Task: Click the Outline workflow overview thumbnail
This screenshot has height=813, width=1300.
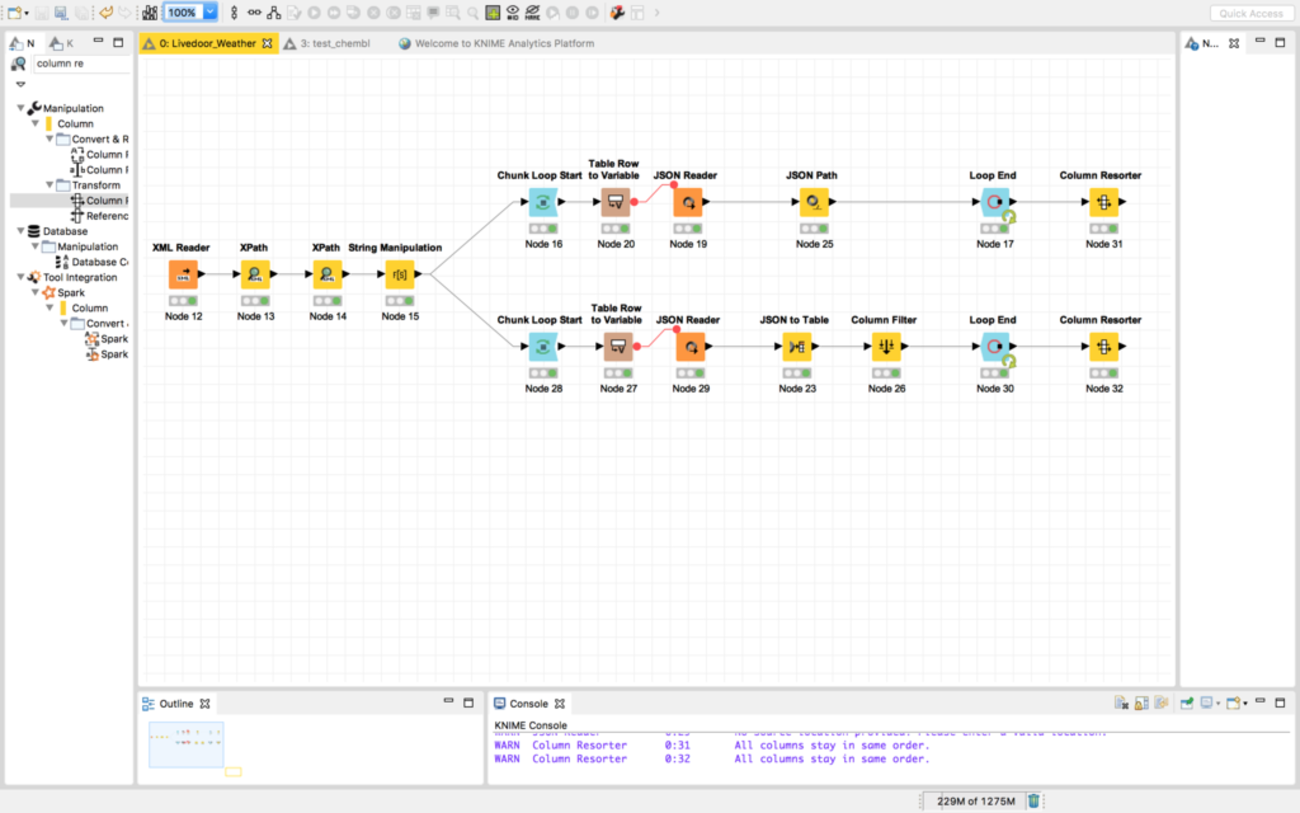Action: click(186, 745)
